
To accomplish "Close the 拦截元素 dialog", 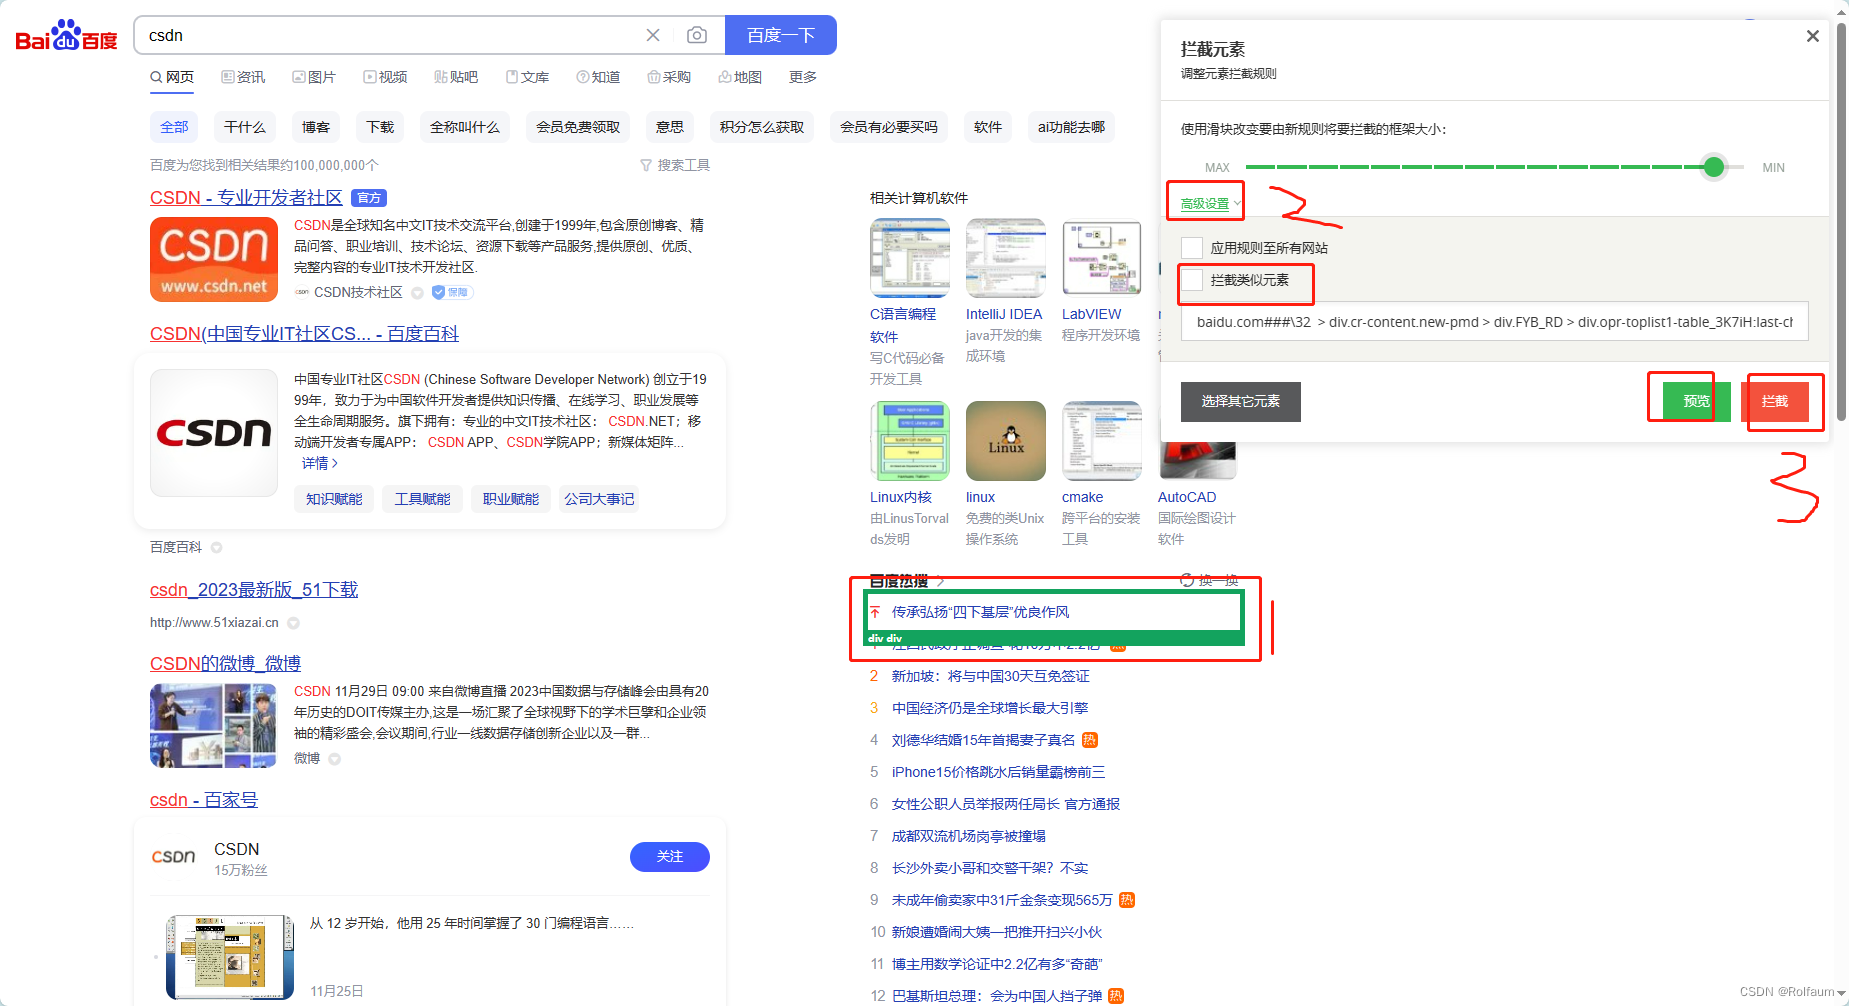I will pyautogui.click(x=1812, y=36).
